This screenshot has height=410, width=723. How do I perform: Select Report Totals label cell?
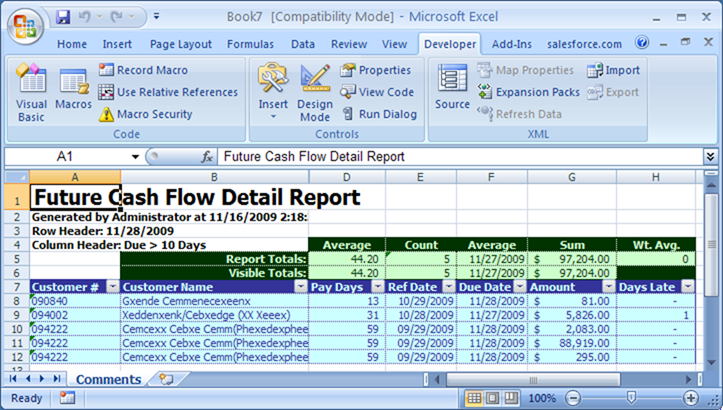214,259
